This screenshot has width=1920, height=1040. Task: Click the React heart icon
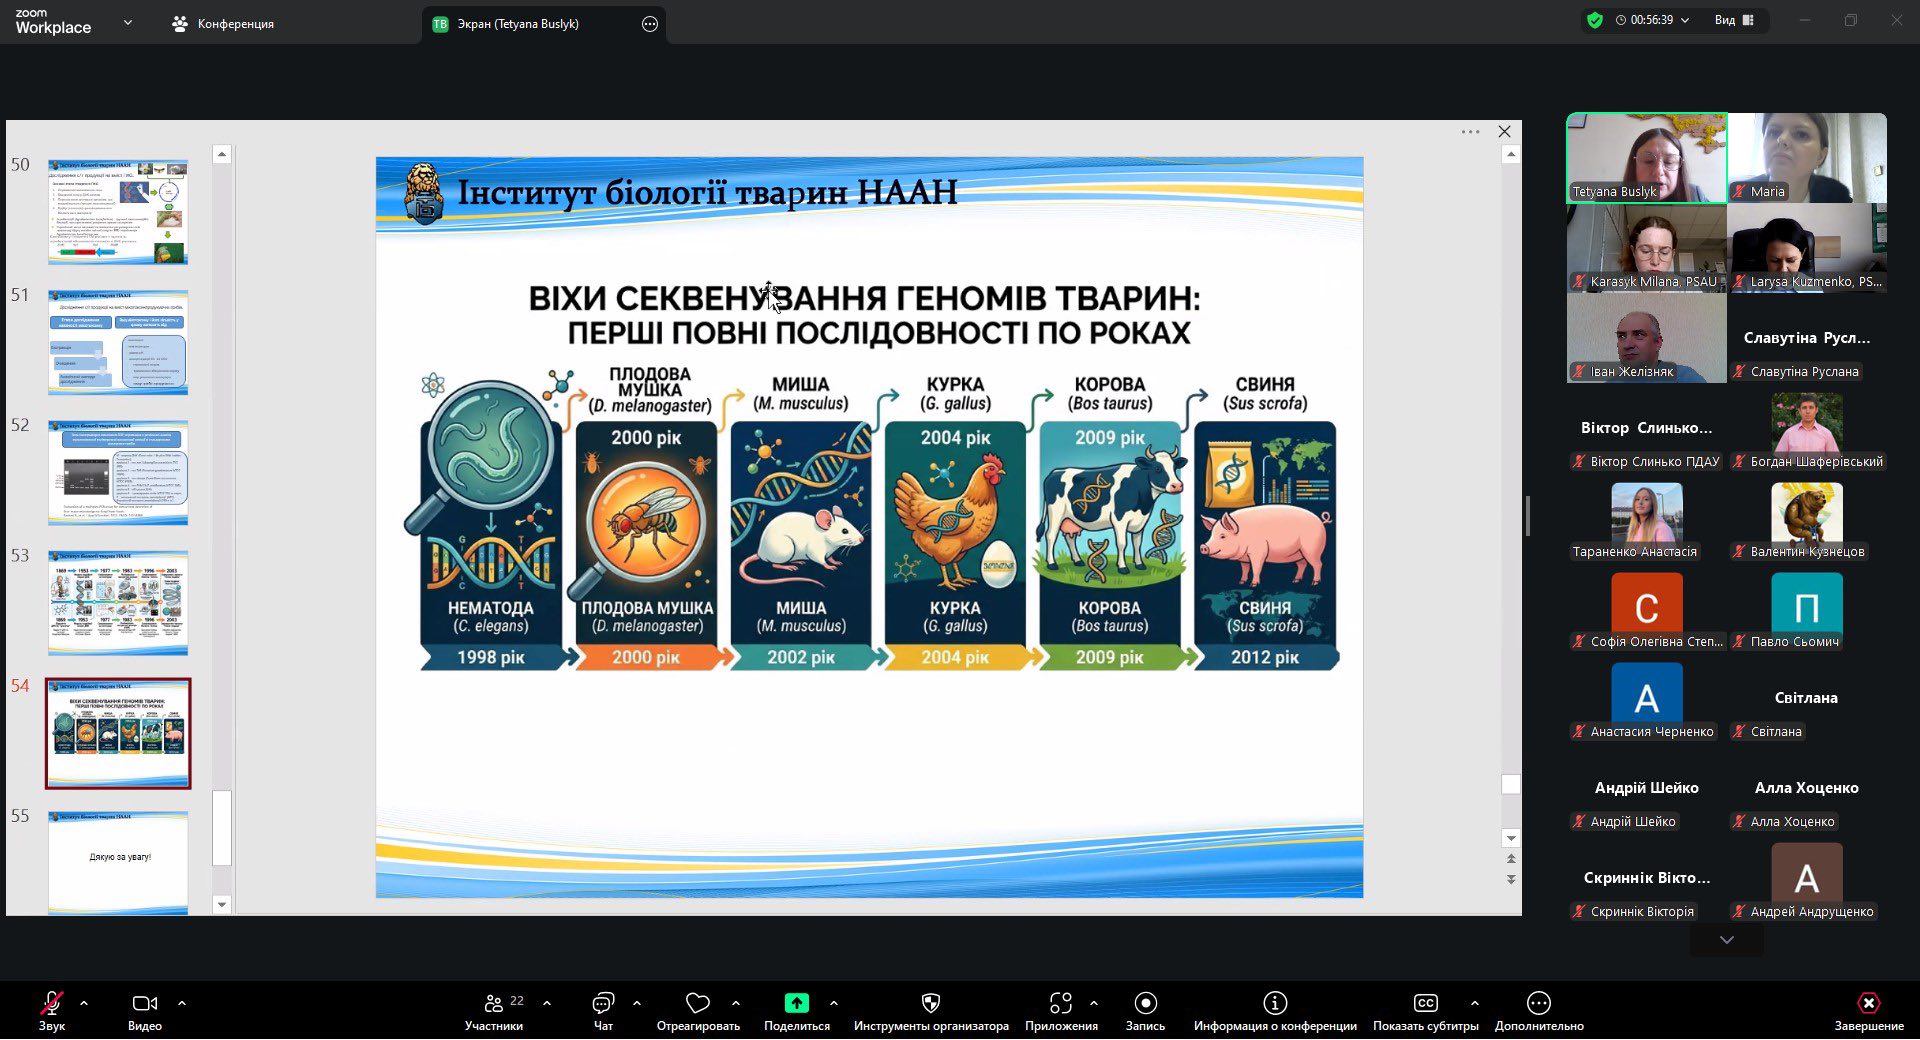[698, 1003]
